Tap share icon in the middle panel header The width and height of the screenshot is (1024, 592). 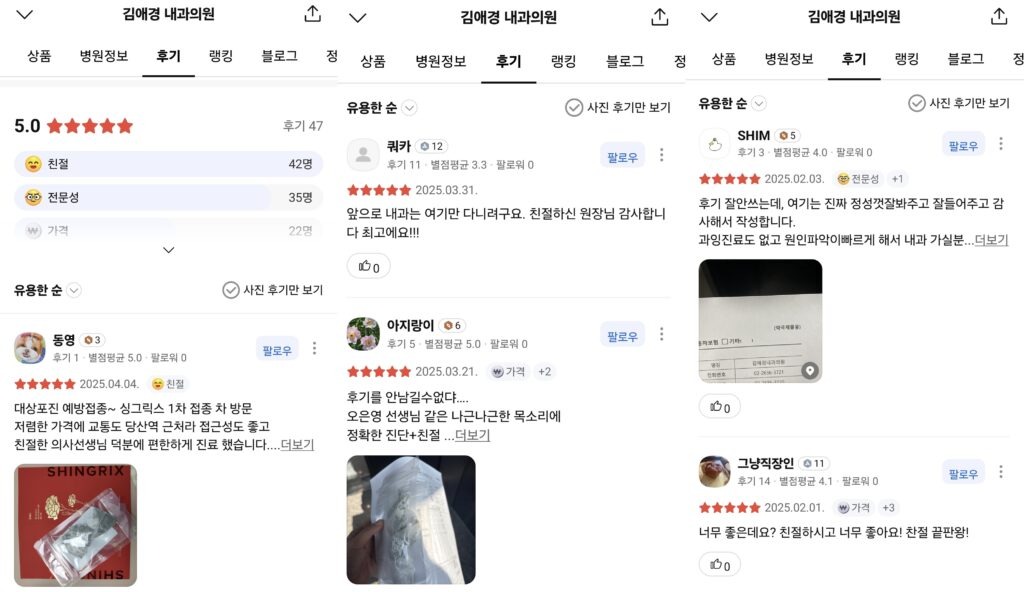[x=660, y=17]
